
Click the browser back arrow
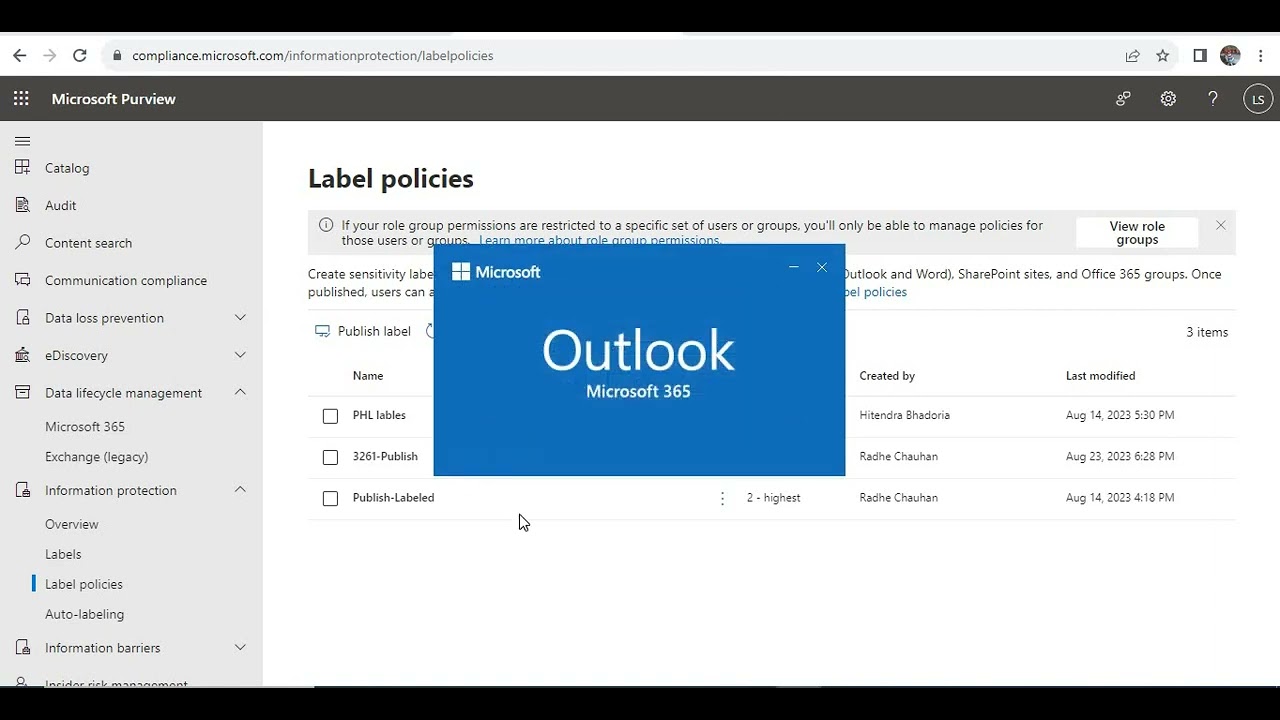[19, 56]
